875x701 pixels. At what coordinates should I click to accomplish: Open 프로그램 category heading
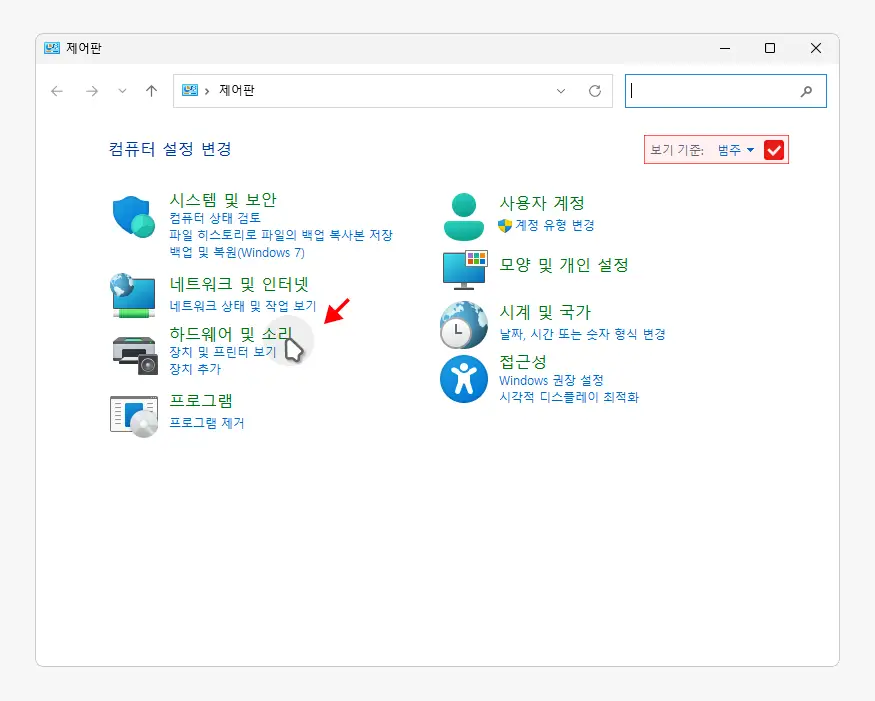[201, 401]
